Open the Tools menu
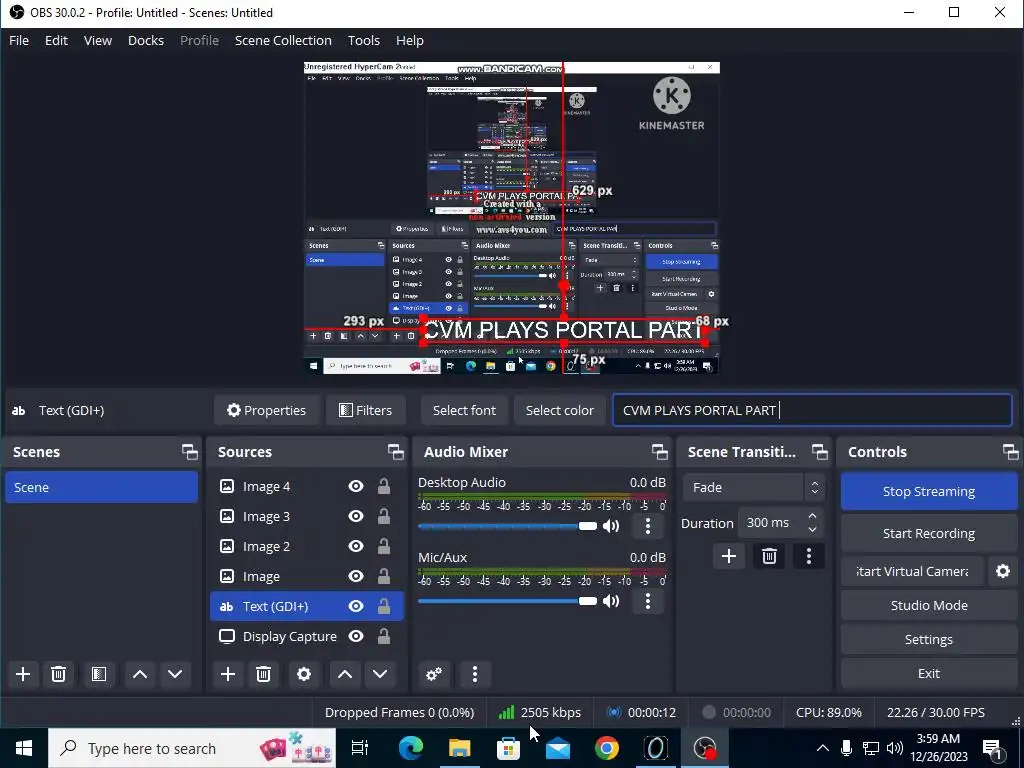Image resolution: width=1024 pixels, height=768 pixels. [364, 40]
